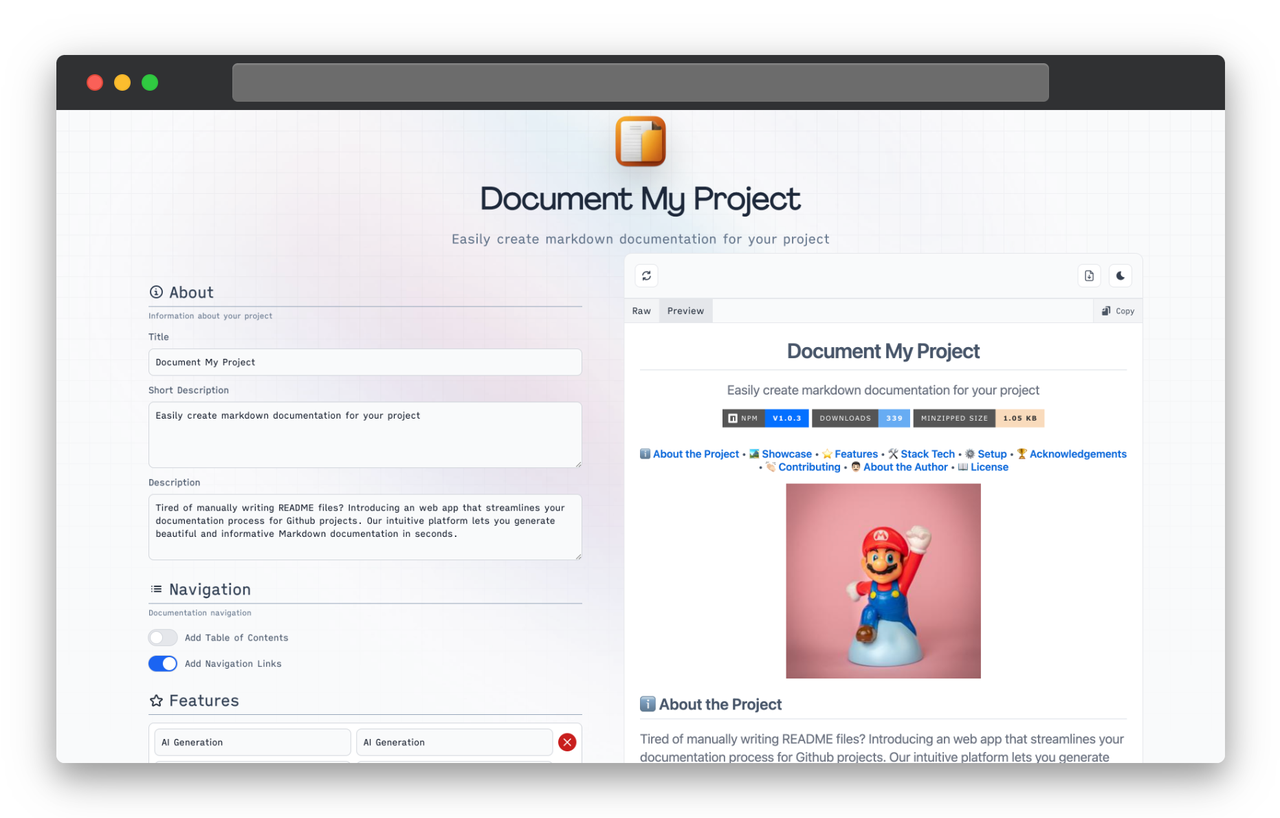Image resolution: width=1280 pixels, height=818 pixels.
Task: Click the star icon beside Features heading
Action: (155, 701)
